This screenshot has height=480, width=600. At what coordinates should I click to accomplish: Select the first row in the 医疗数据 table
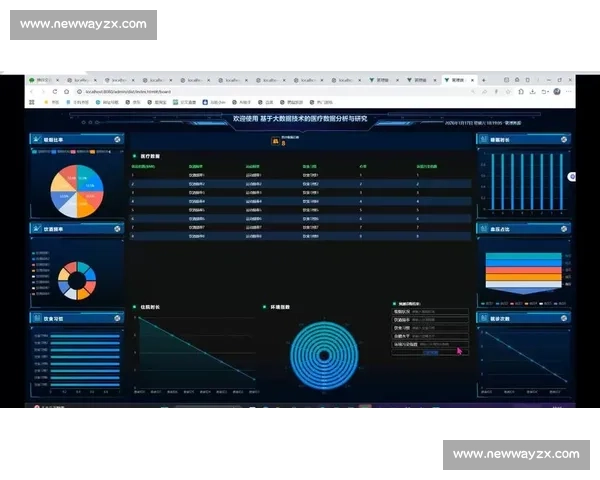tap(300, 176)
